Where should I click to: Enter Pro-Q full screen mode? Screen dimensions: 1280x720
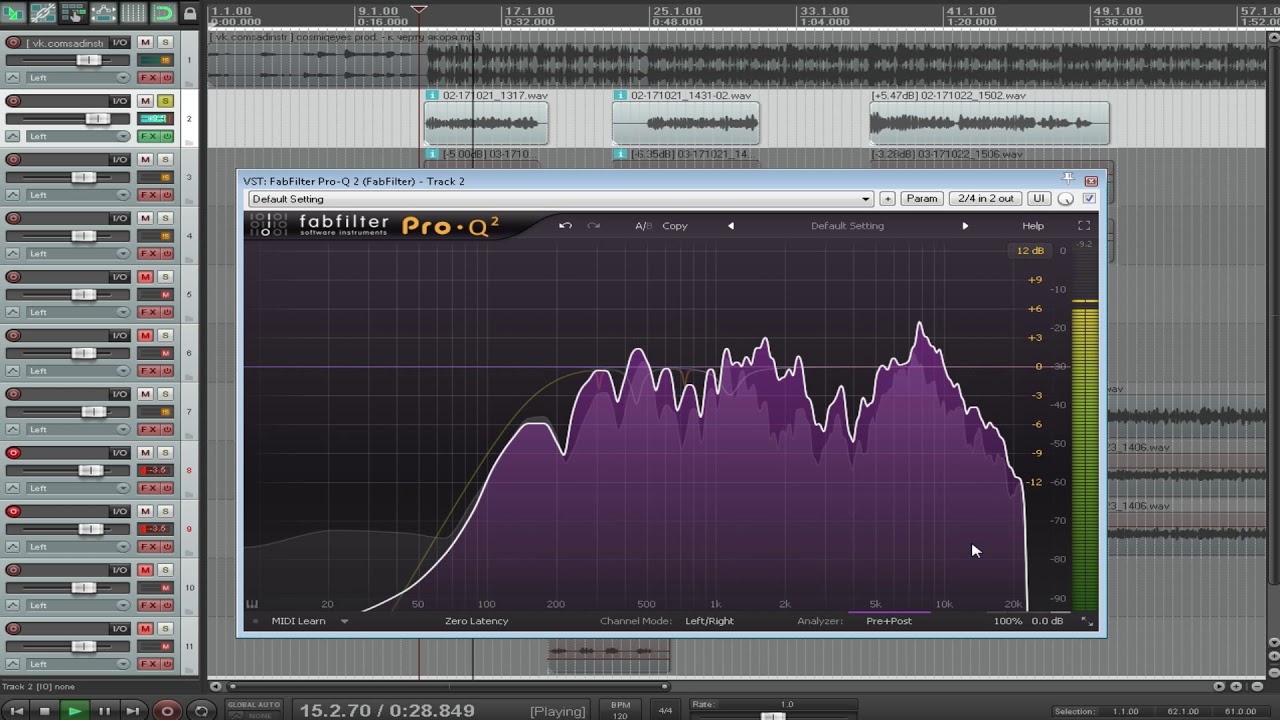coord(1084,226)
